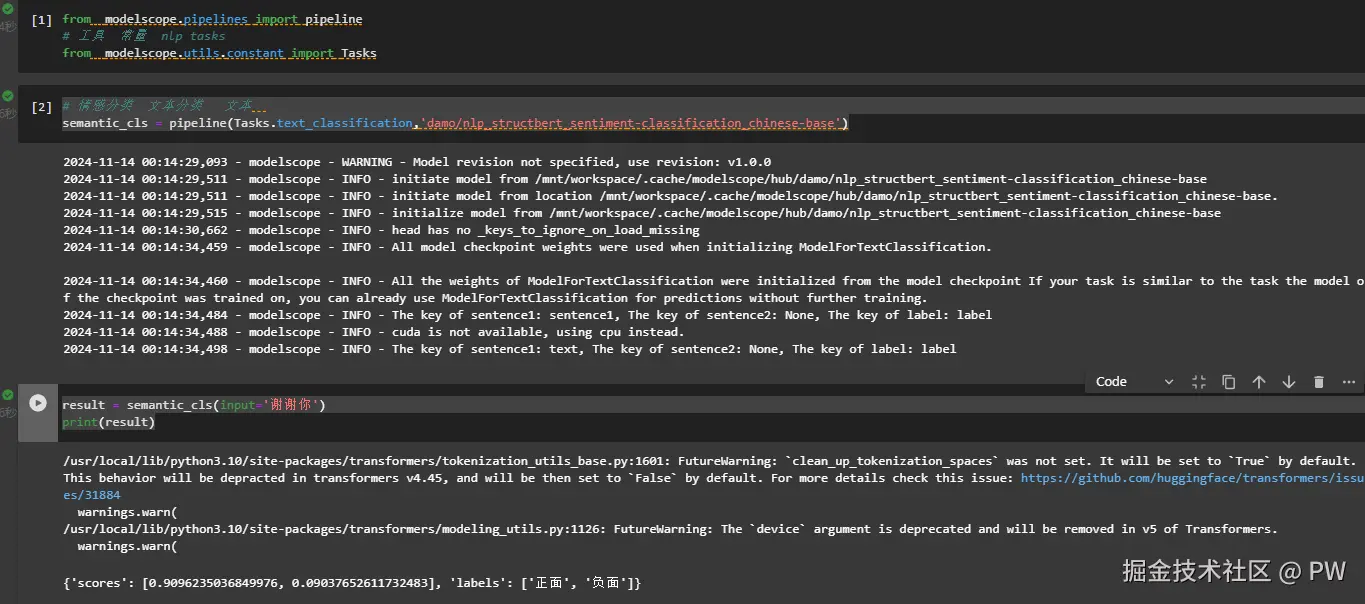The width and height of the screenshot is (1365, 604).
Task: Duplicate the cell with the copy icon
Action: (x=1229, y=382)
